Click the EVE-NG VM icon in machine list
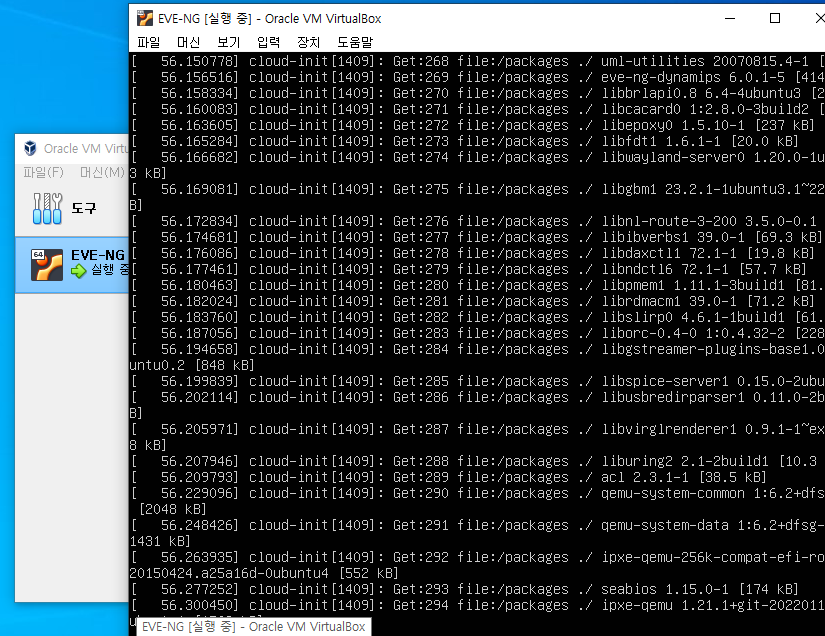The height and width of the screenshot is (636, 825). click(47, 265)
